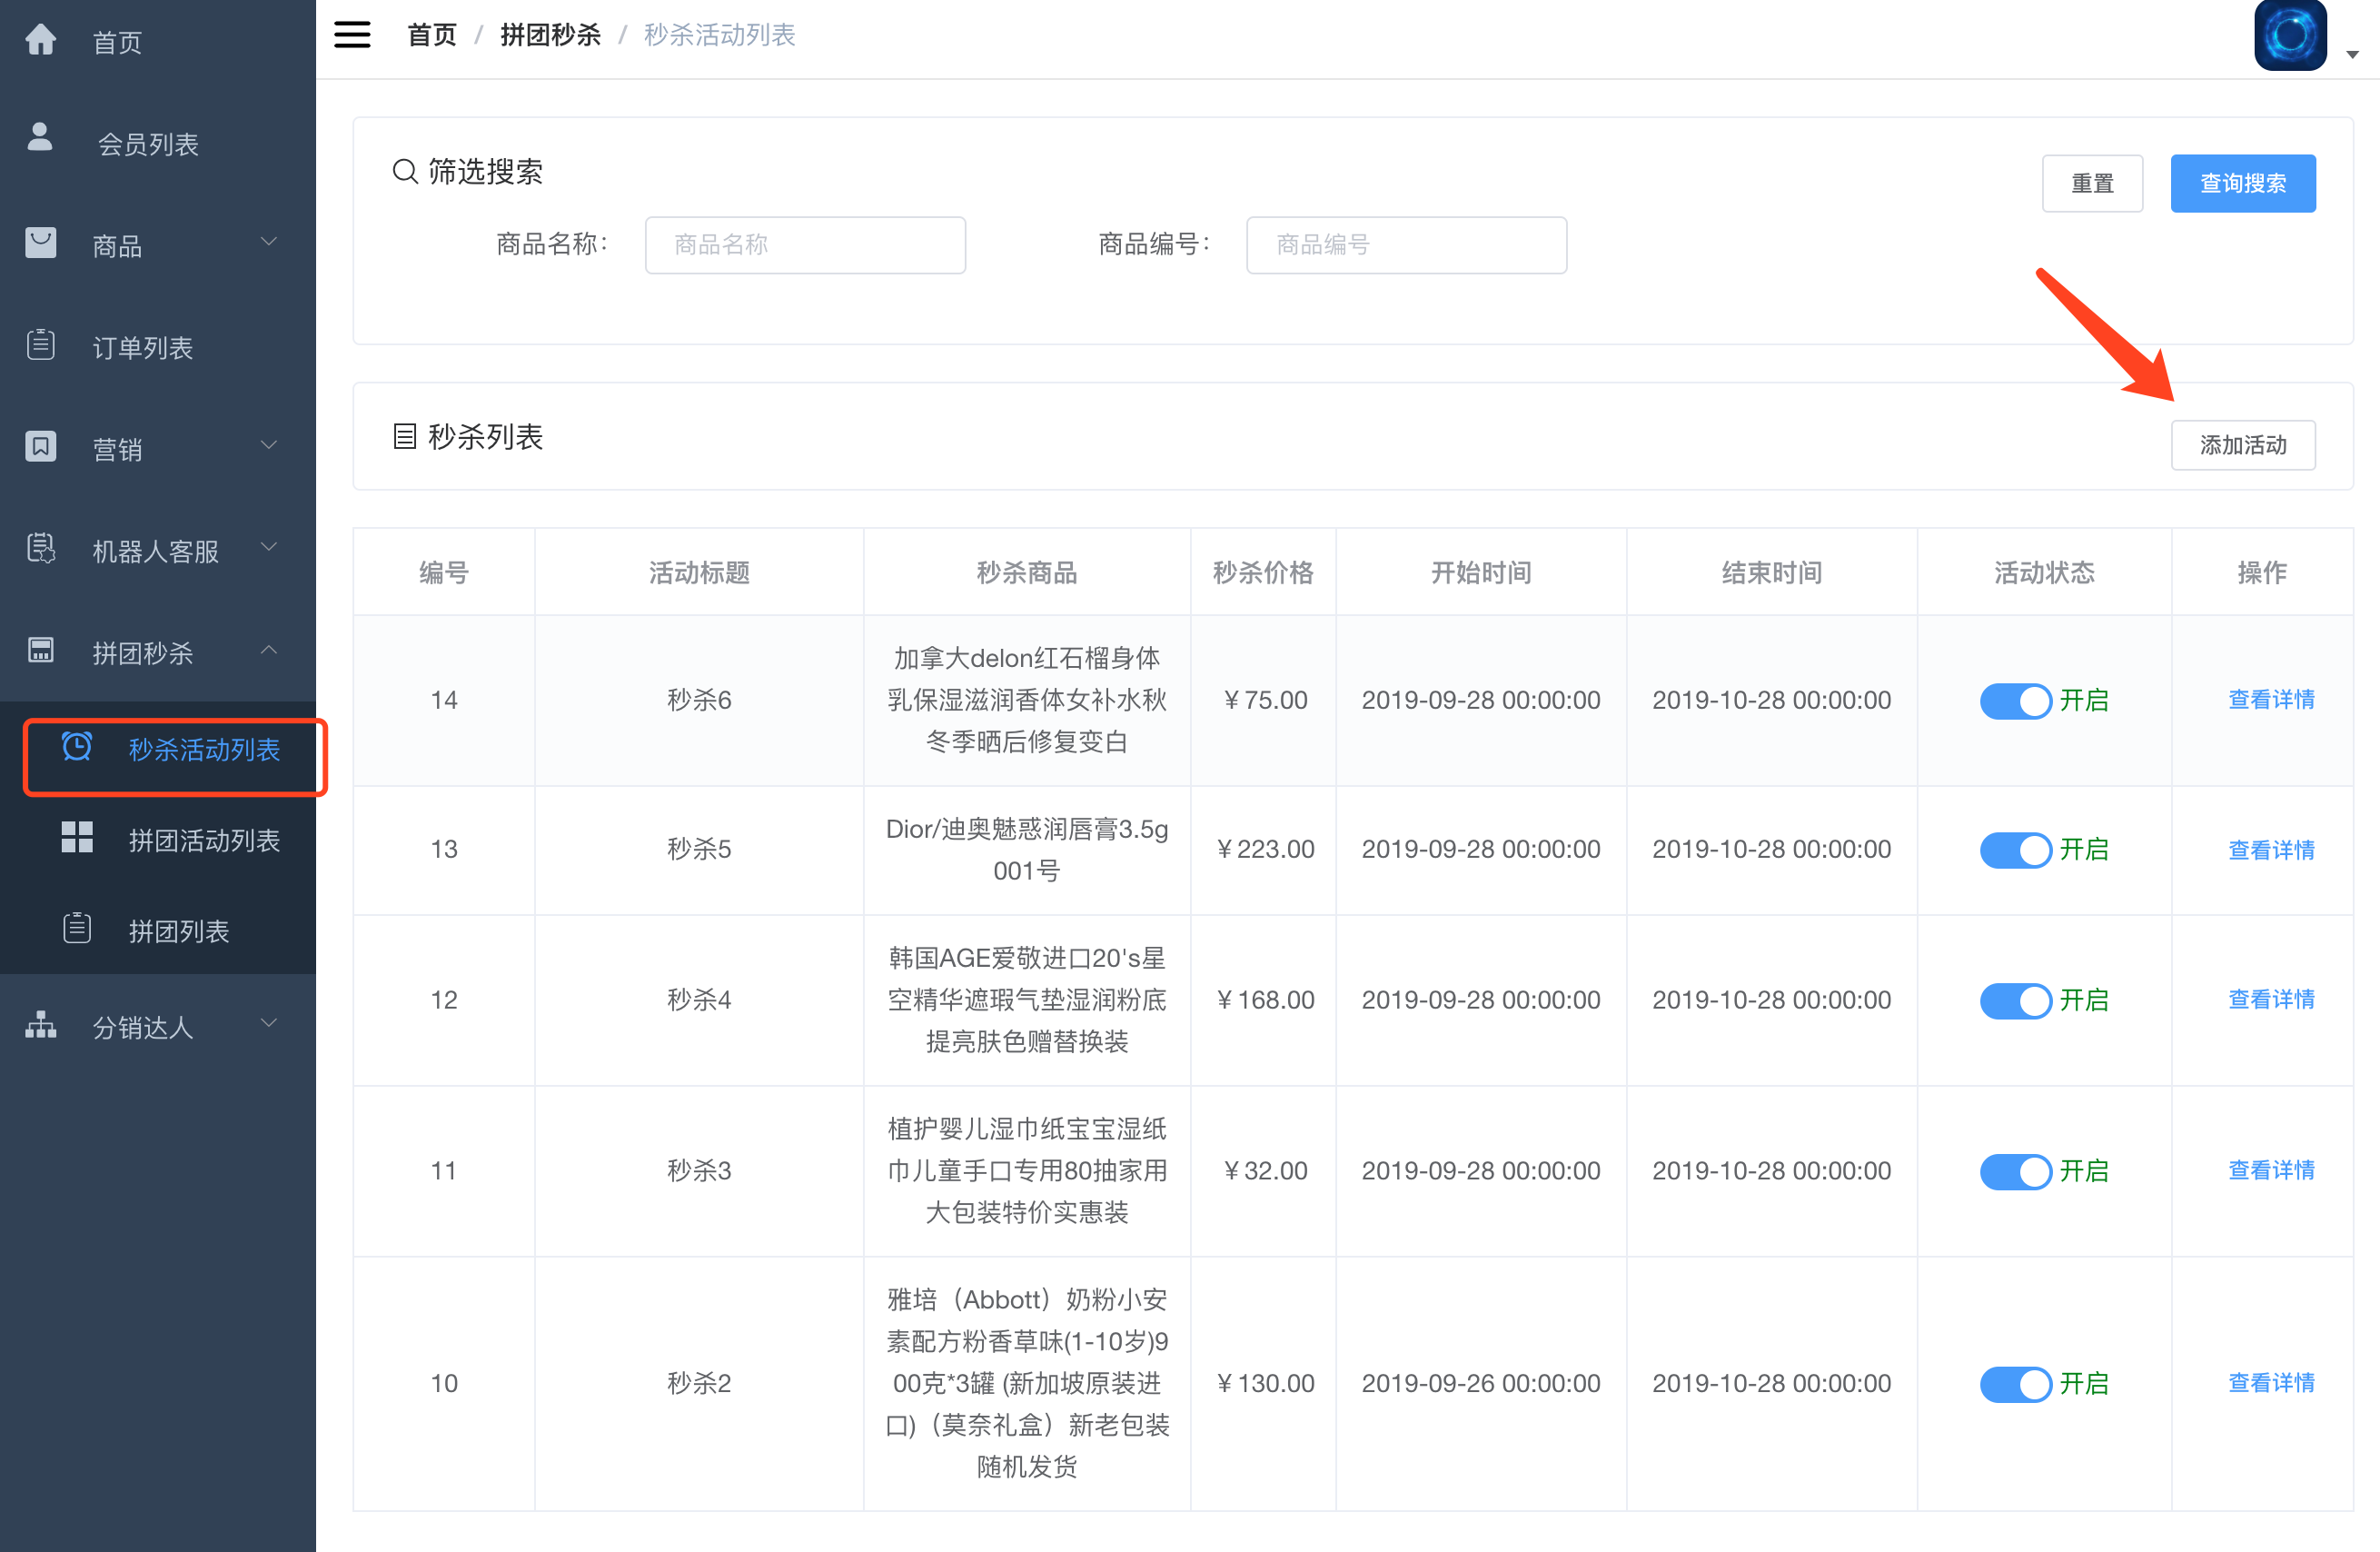Expand the 商品 submenu chevron
2380x1552 pixels.
[x=269, y=241]
